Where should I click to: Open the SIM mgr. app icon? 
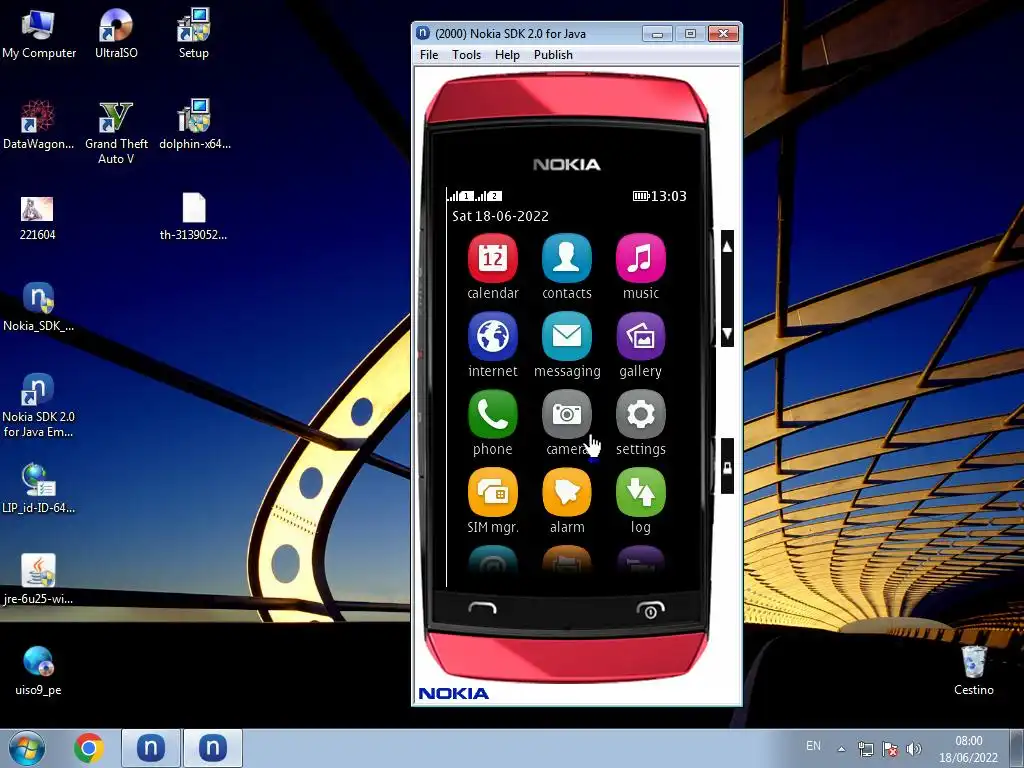492,492
